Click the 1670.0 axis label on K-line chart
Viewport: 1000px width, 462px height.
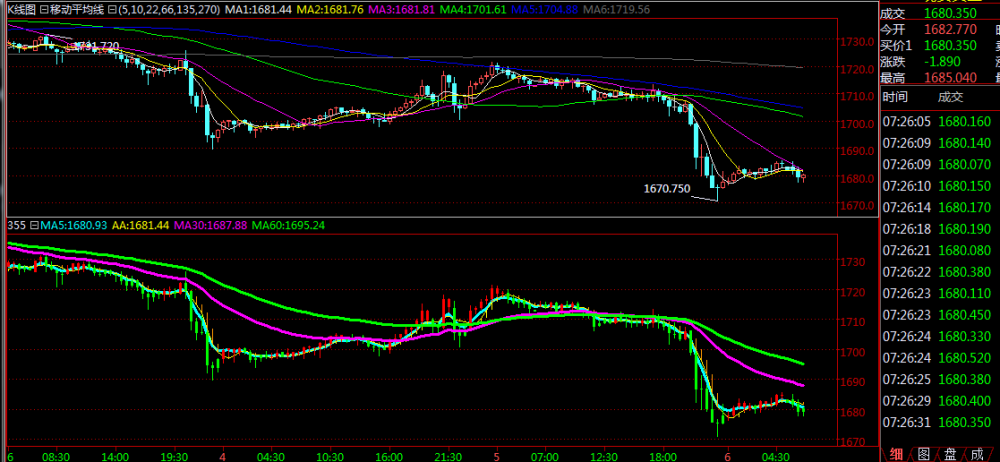pos(857,205)
